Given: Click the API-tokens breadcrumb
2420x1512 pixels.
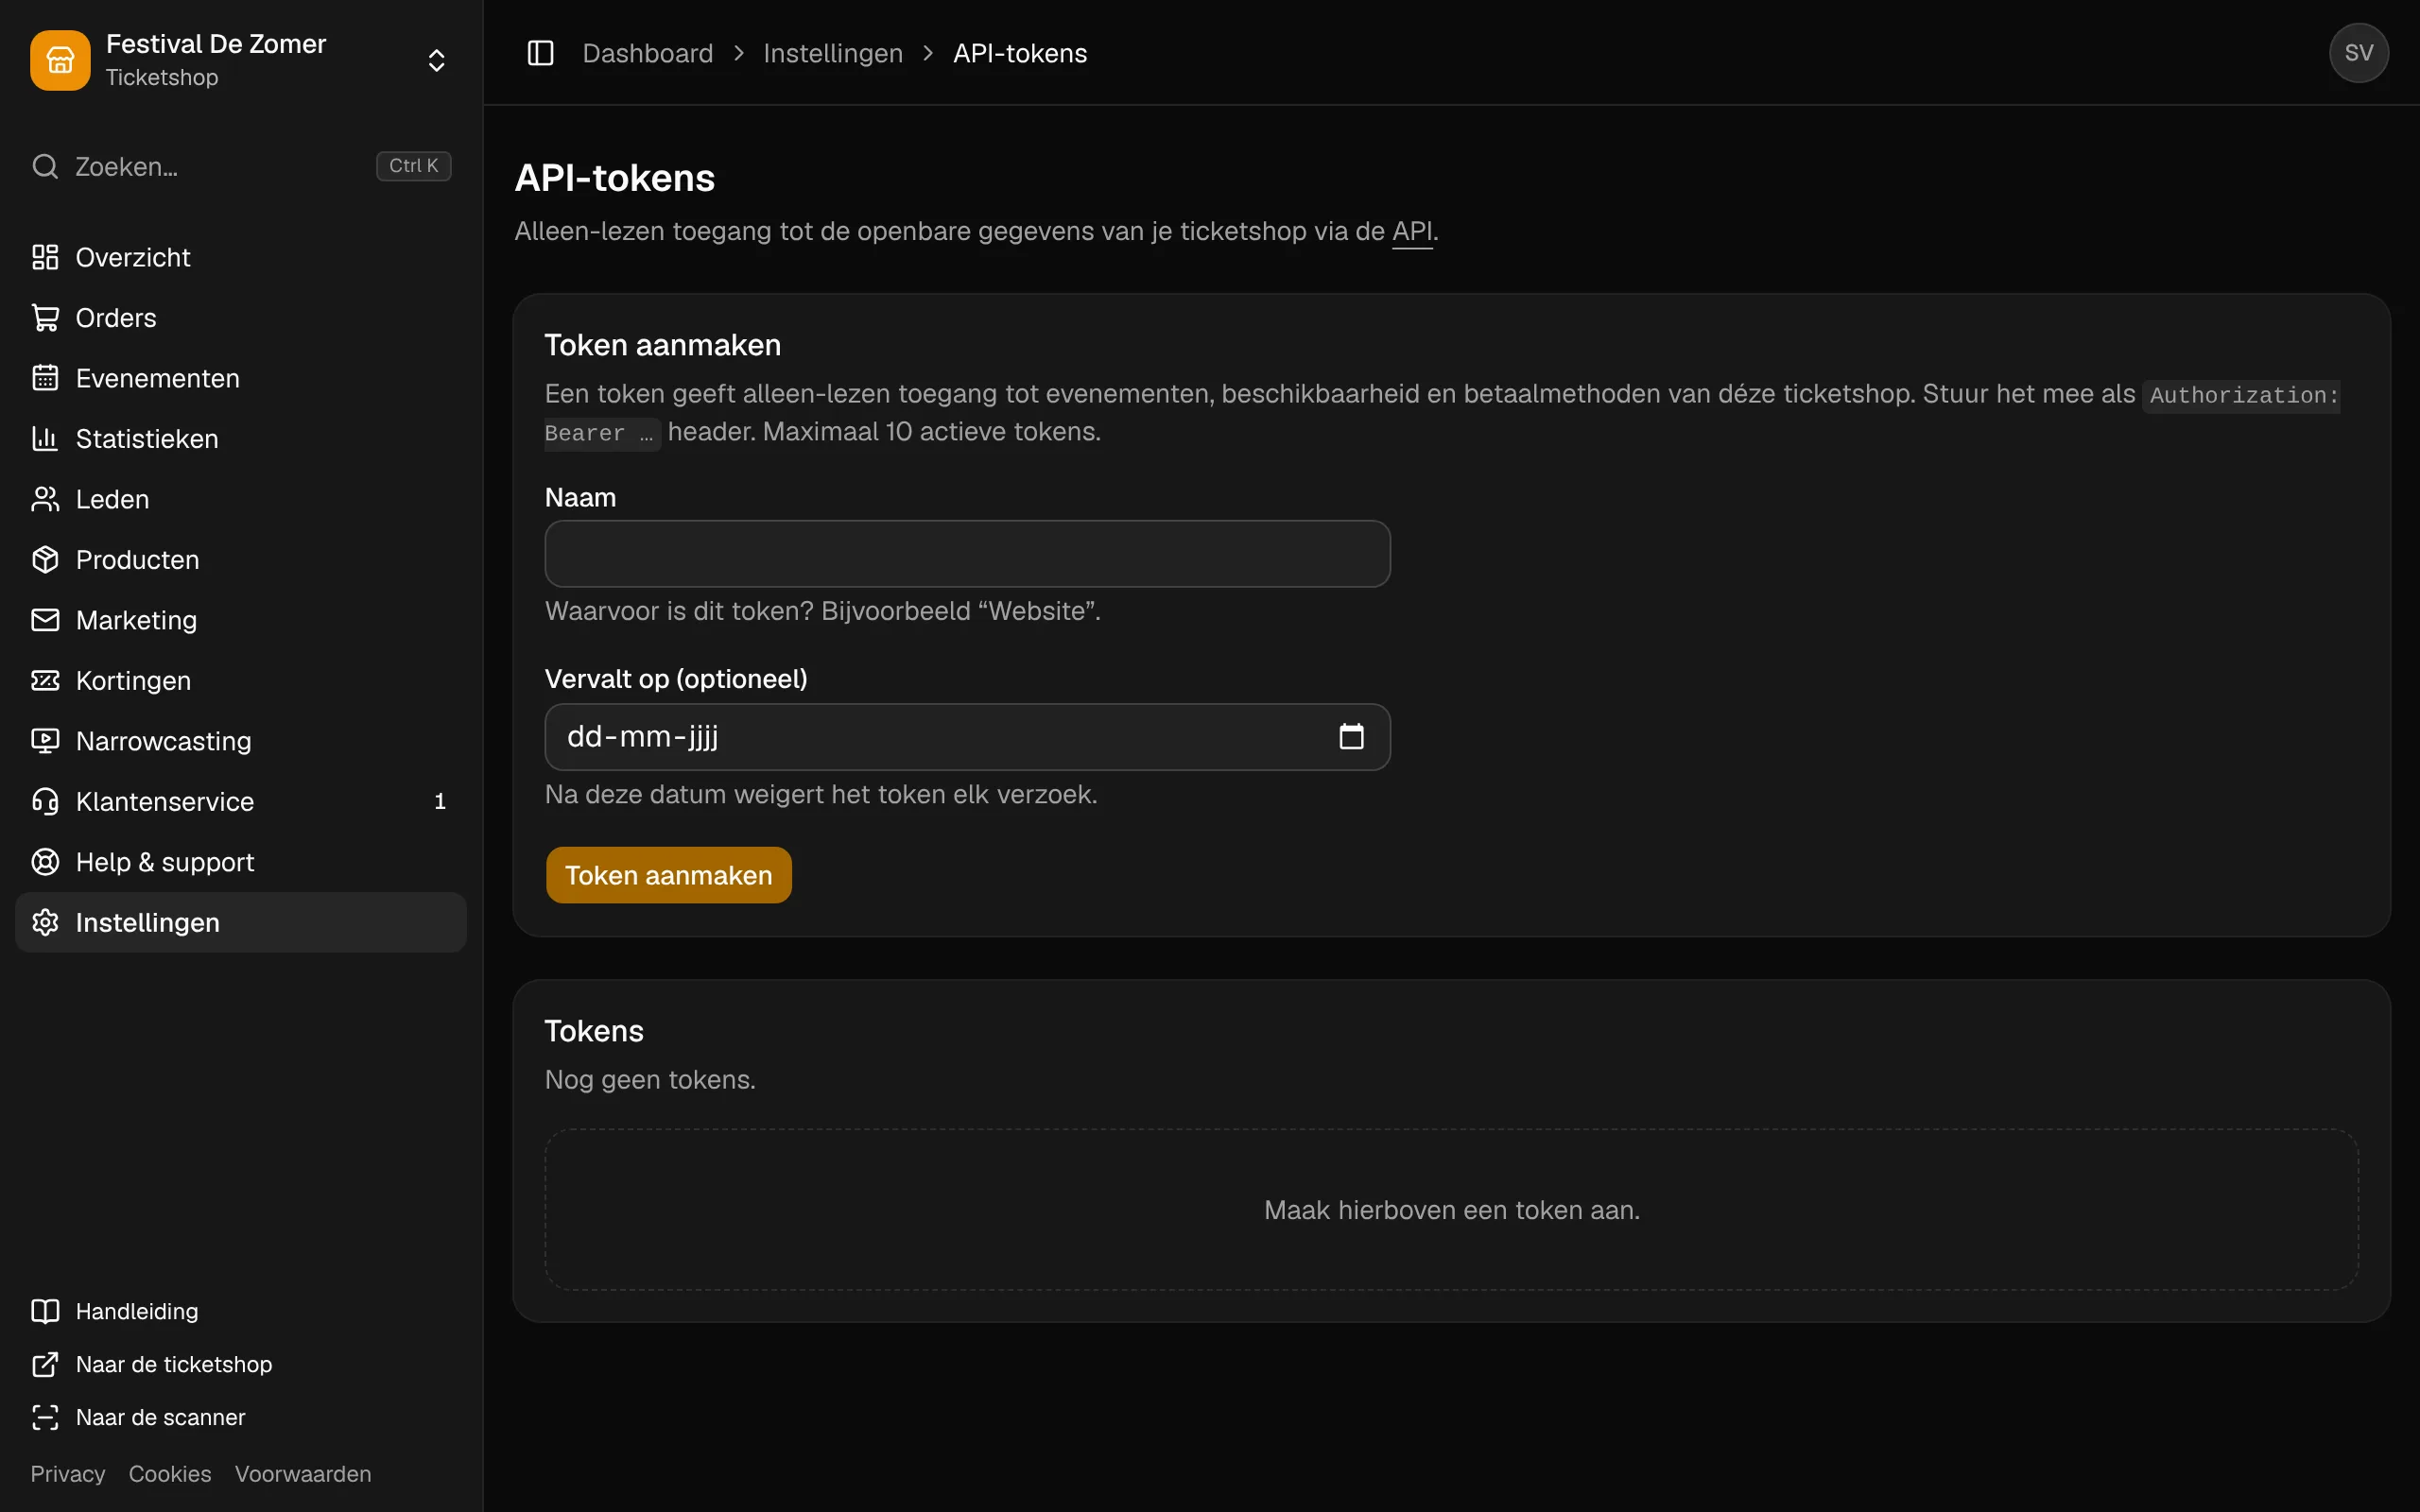Looking at the screenshot, I should click(x=1020, y=53).
